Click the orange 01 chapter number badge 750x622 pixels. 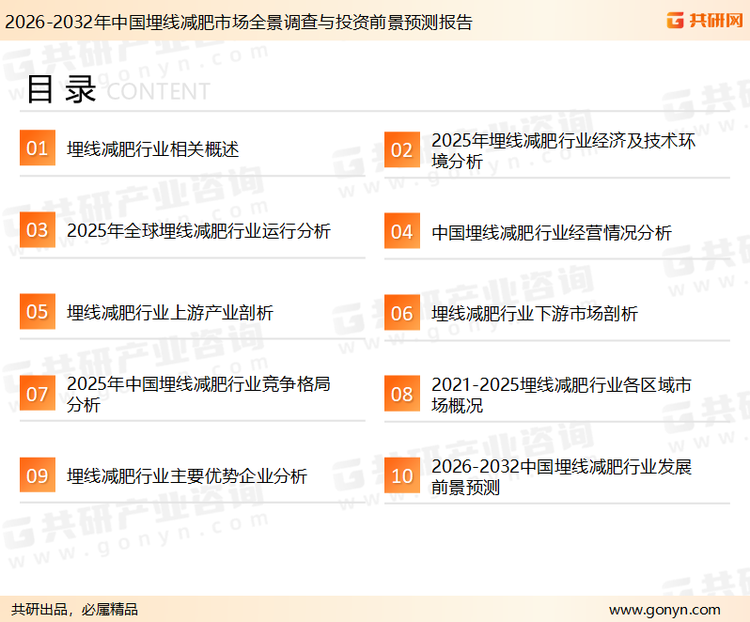pyautogui.click(x=37, y=149)
